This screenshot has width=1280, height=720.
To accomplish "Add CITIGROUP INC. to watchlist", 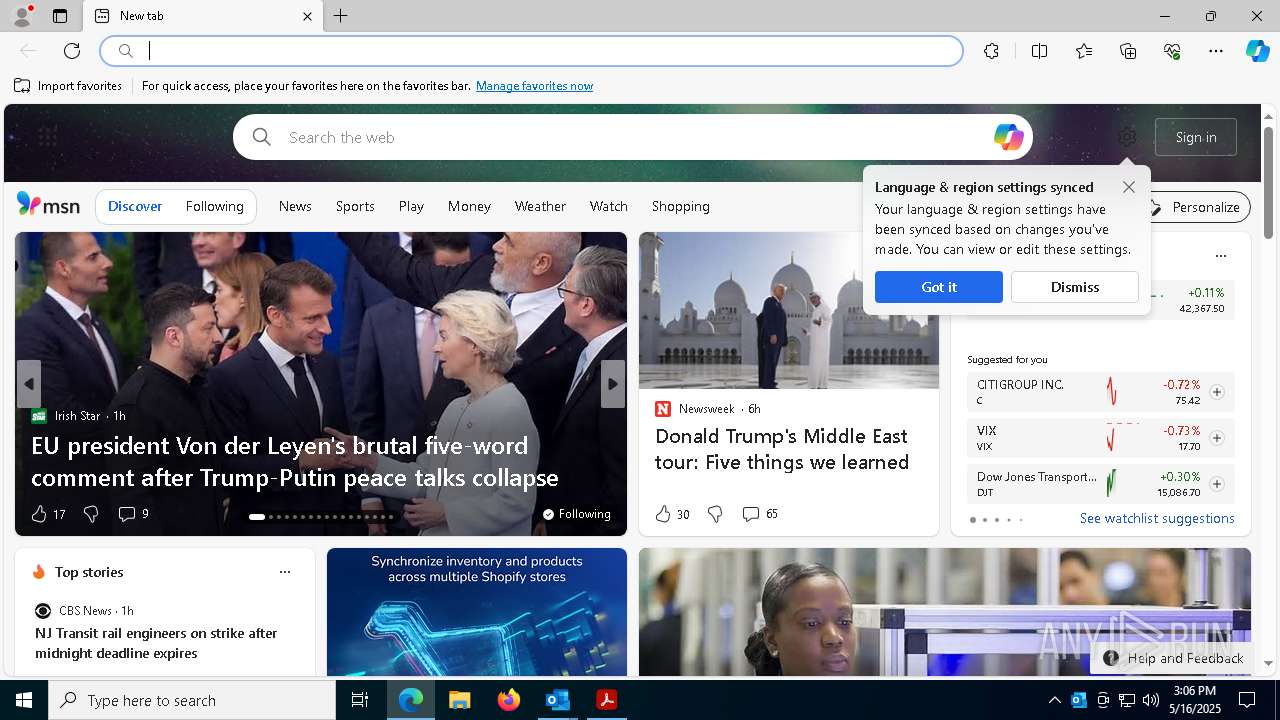I will pyautogui.click(x=1217, y=392).
